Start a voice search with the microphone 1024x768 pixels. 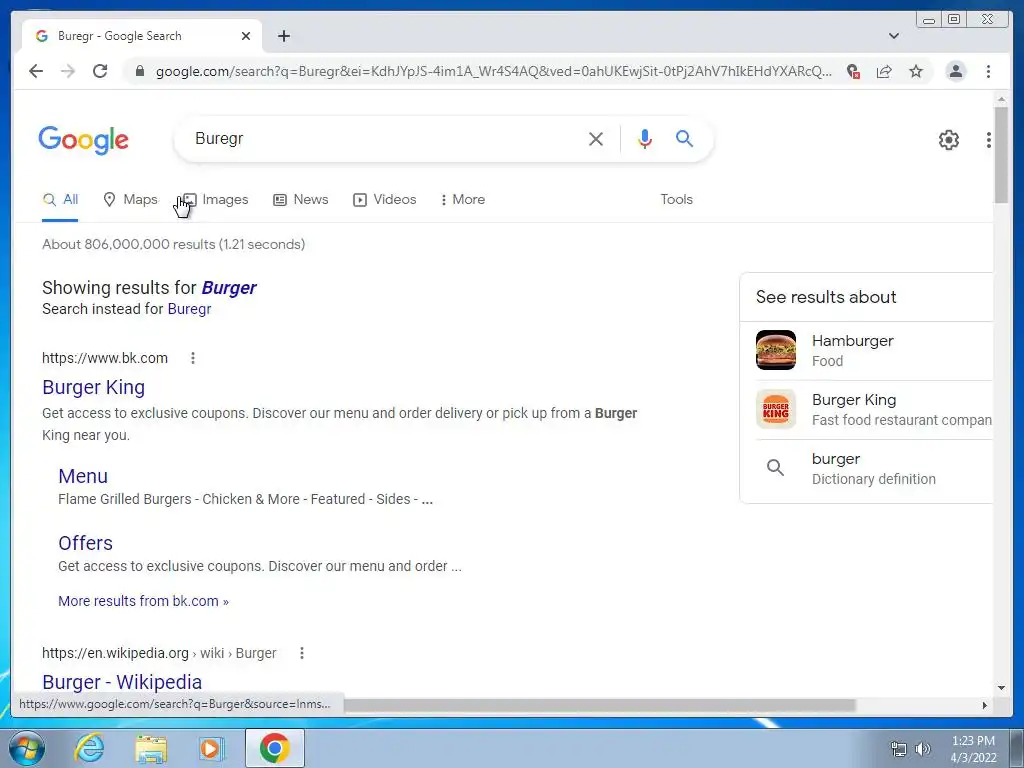pyautogui.click(x=645, y=138)
